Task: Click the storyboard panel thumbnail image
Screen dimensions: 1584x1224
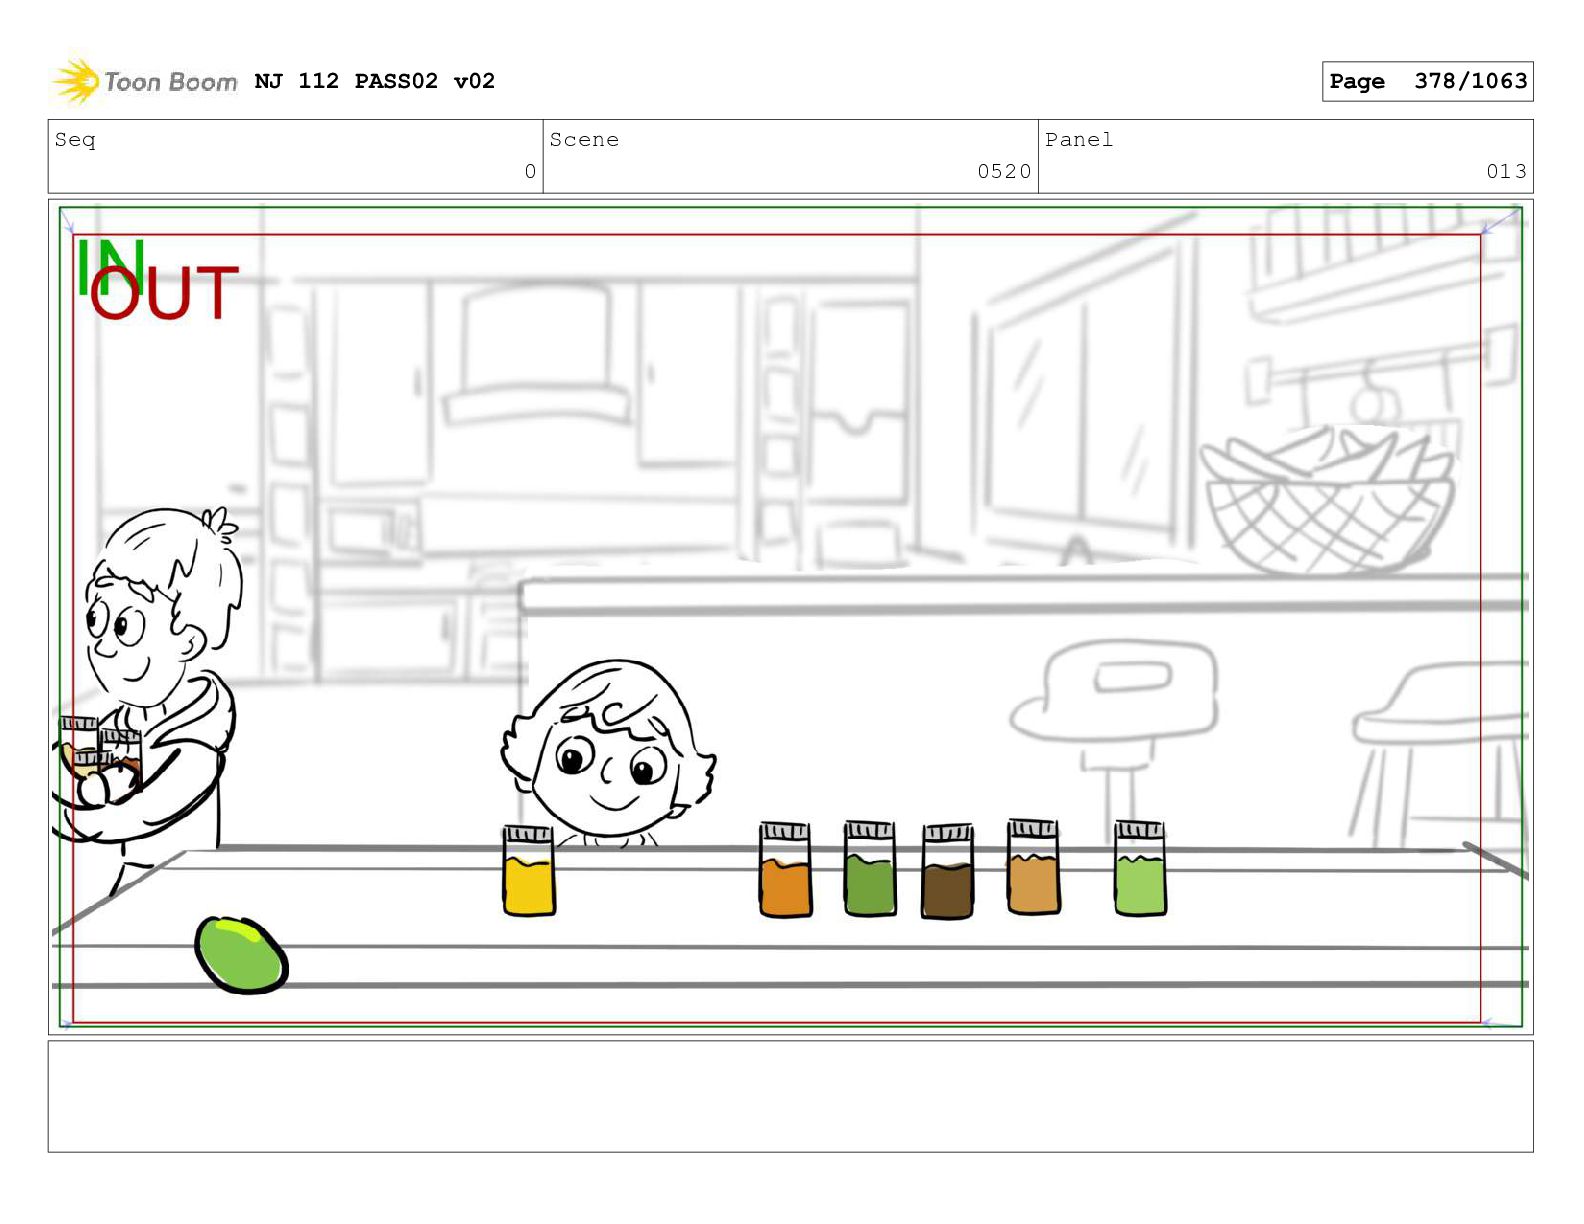Action: 790,616
